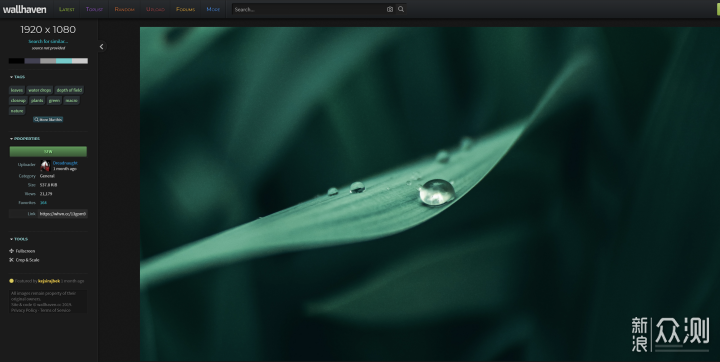Select the black color swatch
This screenshot has height=362, width=720.
17,61
